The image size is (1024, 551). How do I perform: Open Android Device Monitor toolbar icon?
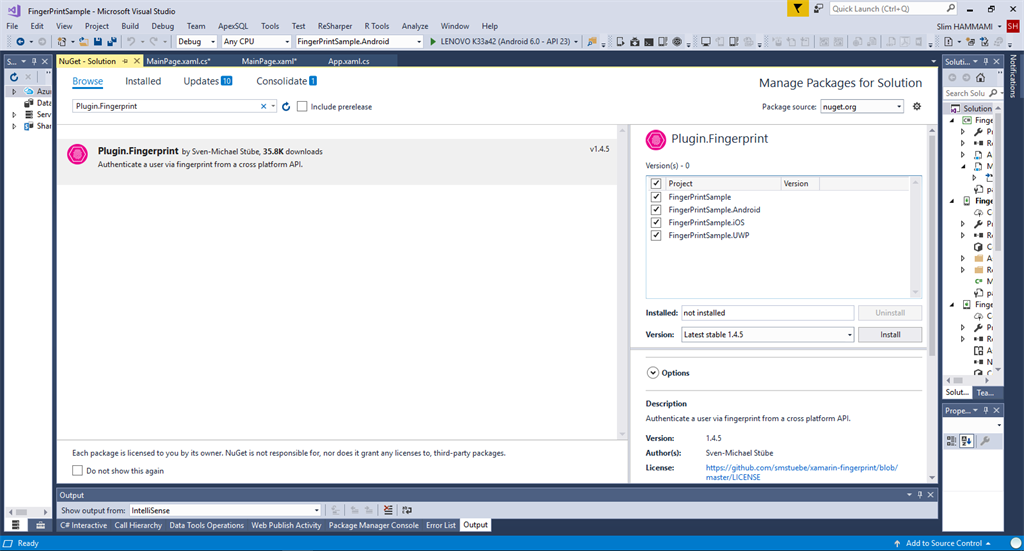pos(677,42)
